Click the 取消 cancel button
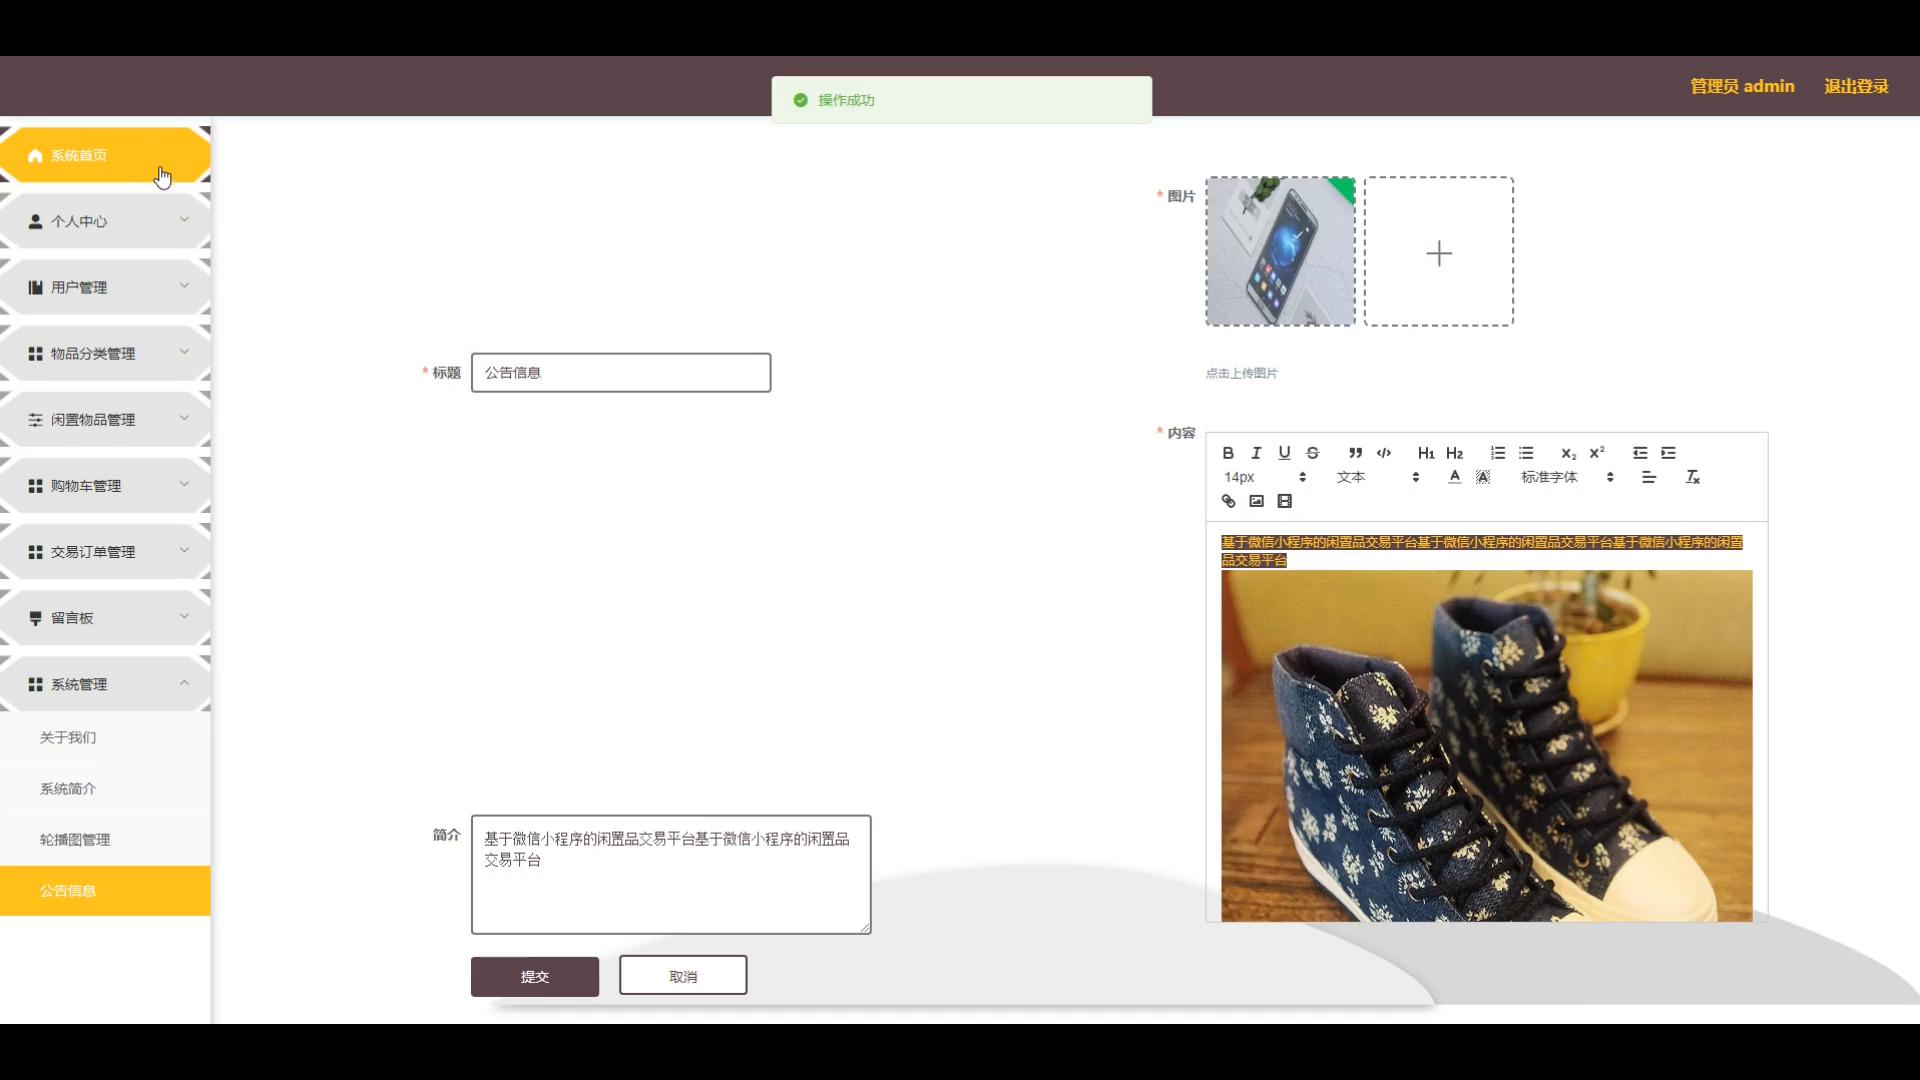Screen dimensions: 1920x1080 [x=683, y=975]
